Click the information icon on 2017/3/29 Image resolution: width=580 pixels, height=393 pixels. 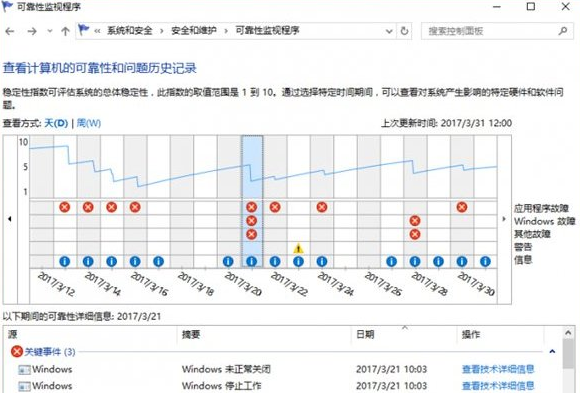coord(438,262)
